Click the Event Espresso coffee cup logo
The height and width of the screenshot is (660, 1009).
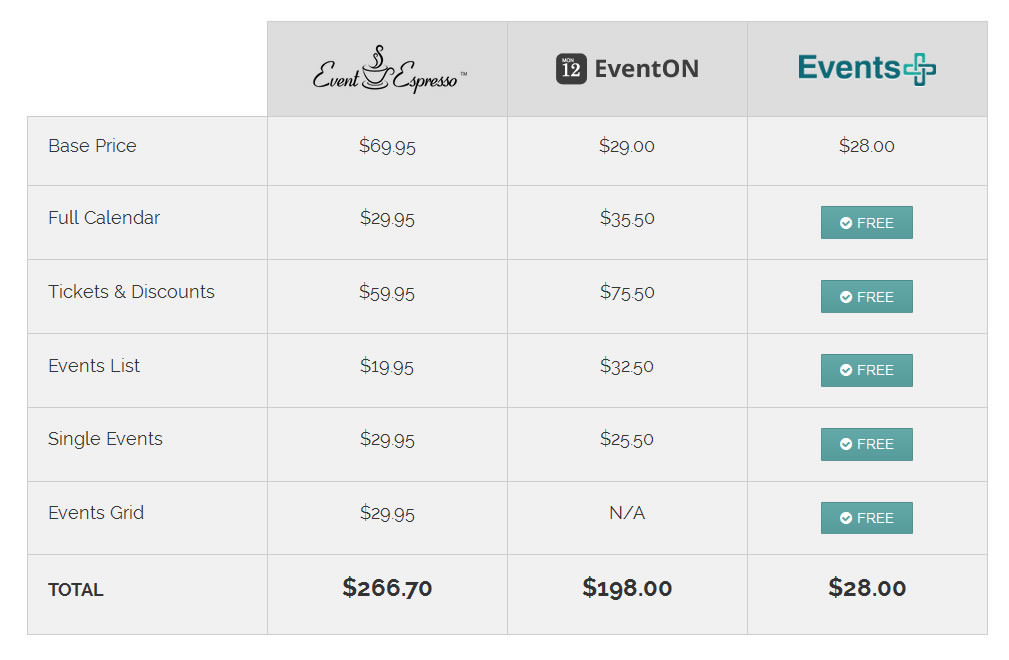tap(388, 69)
